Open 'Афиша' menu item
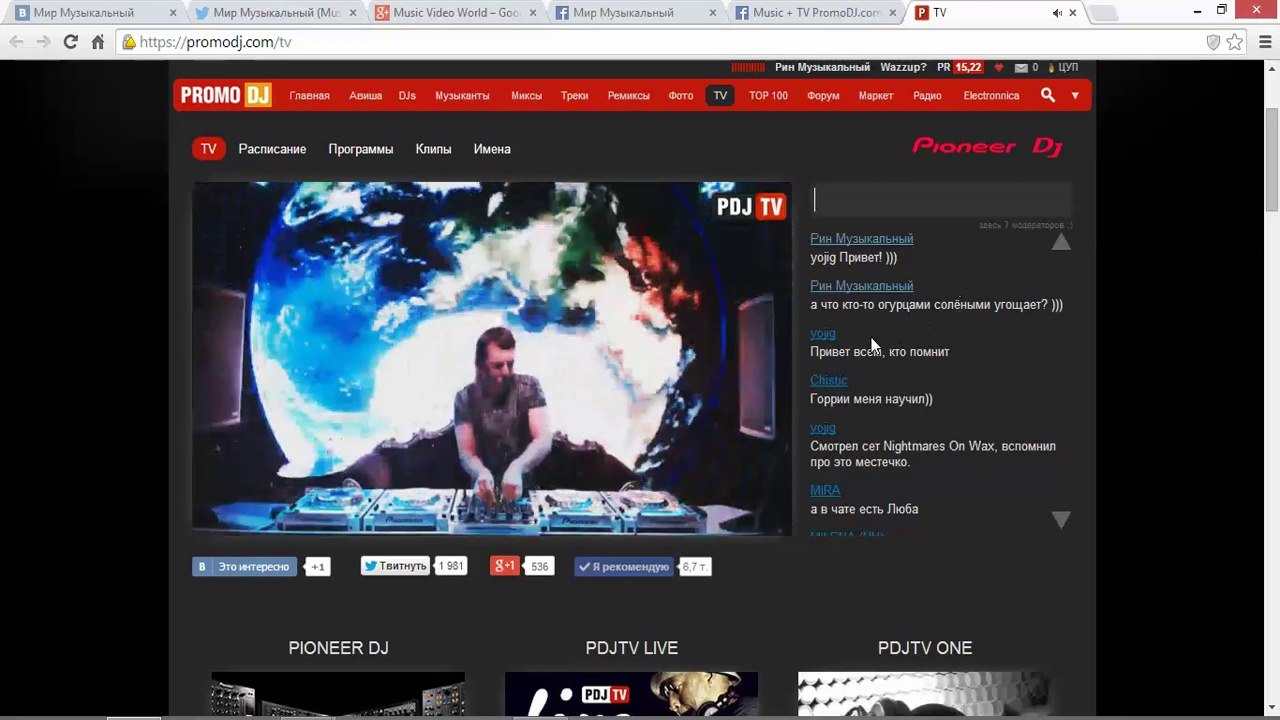The image size is (1280, 720). (x=365, y=96)
